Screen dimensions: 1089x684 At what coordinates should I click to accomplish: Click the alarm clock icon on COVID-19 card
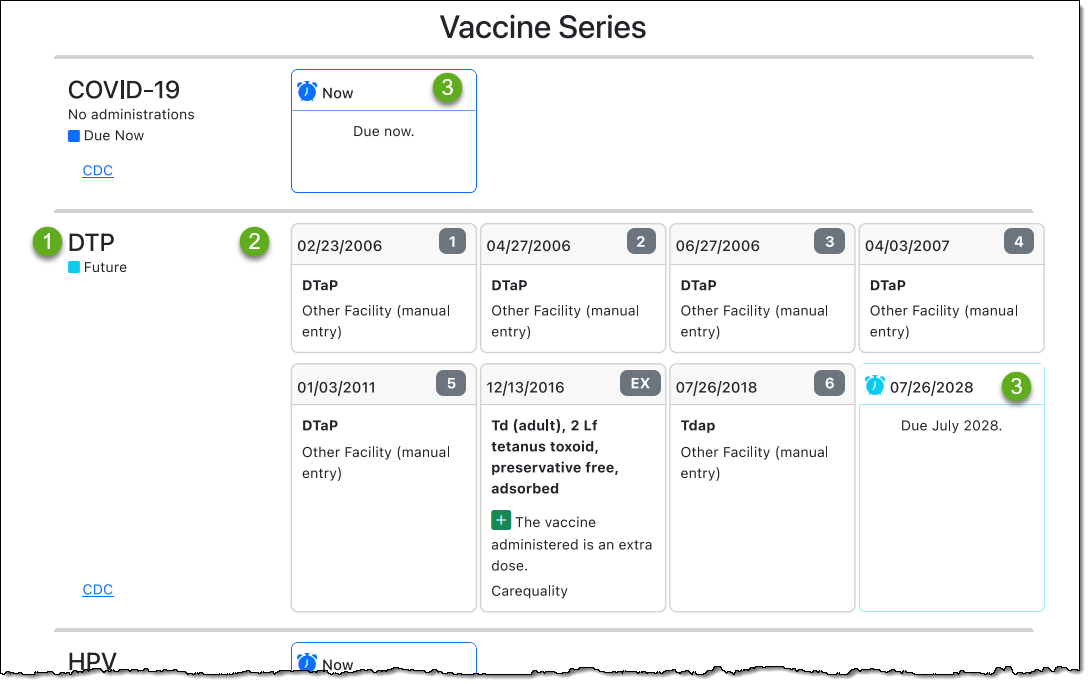307,92
